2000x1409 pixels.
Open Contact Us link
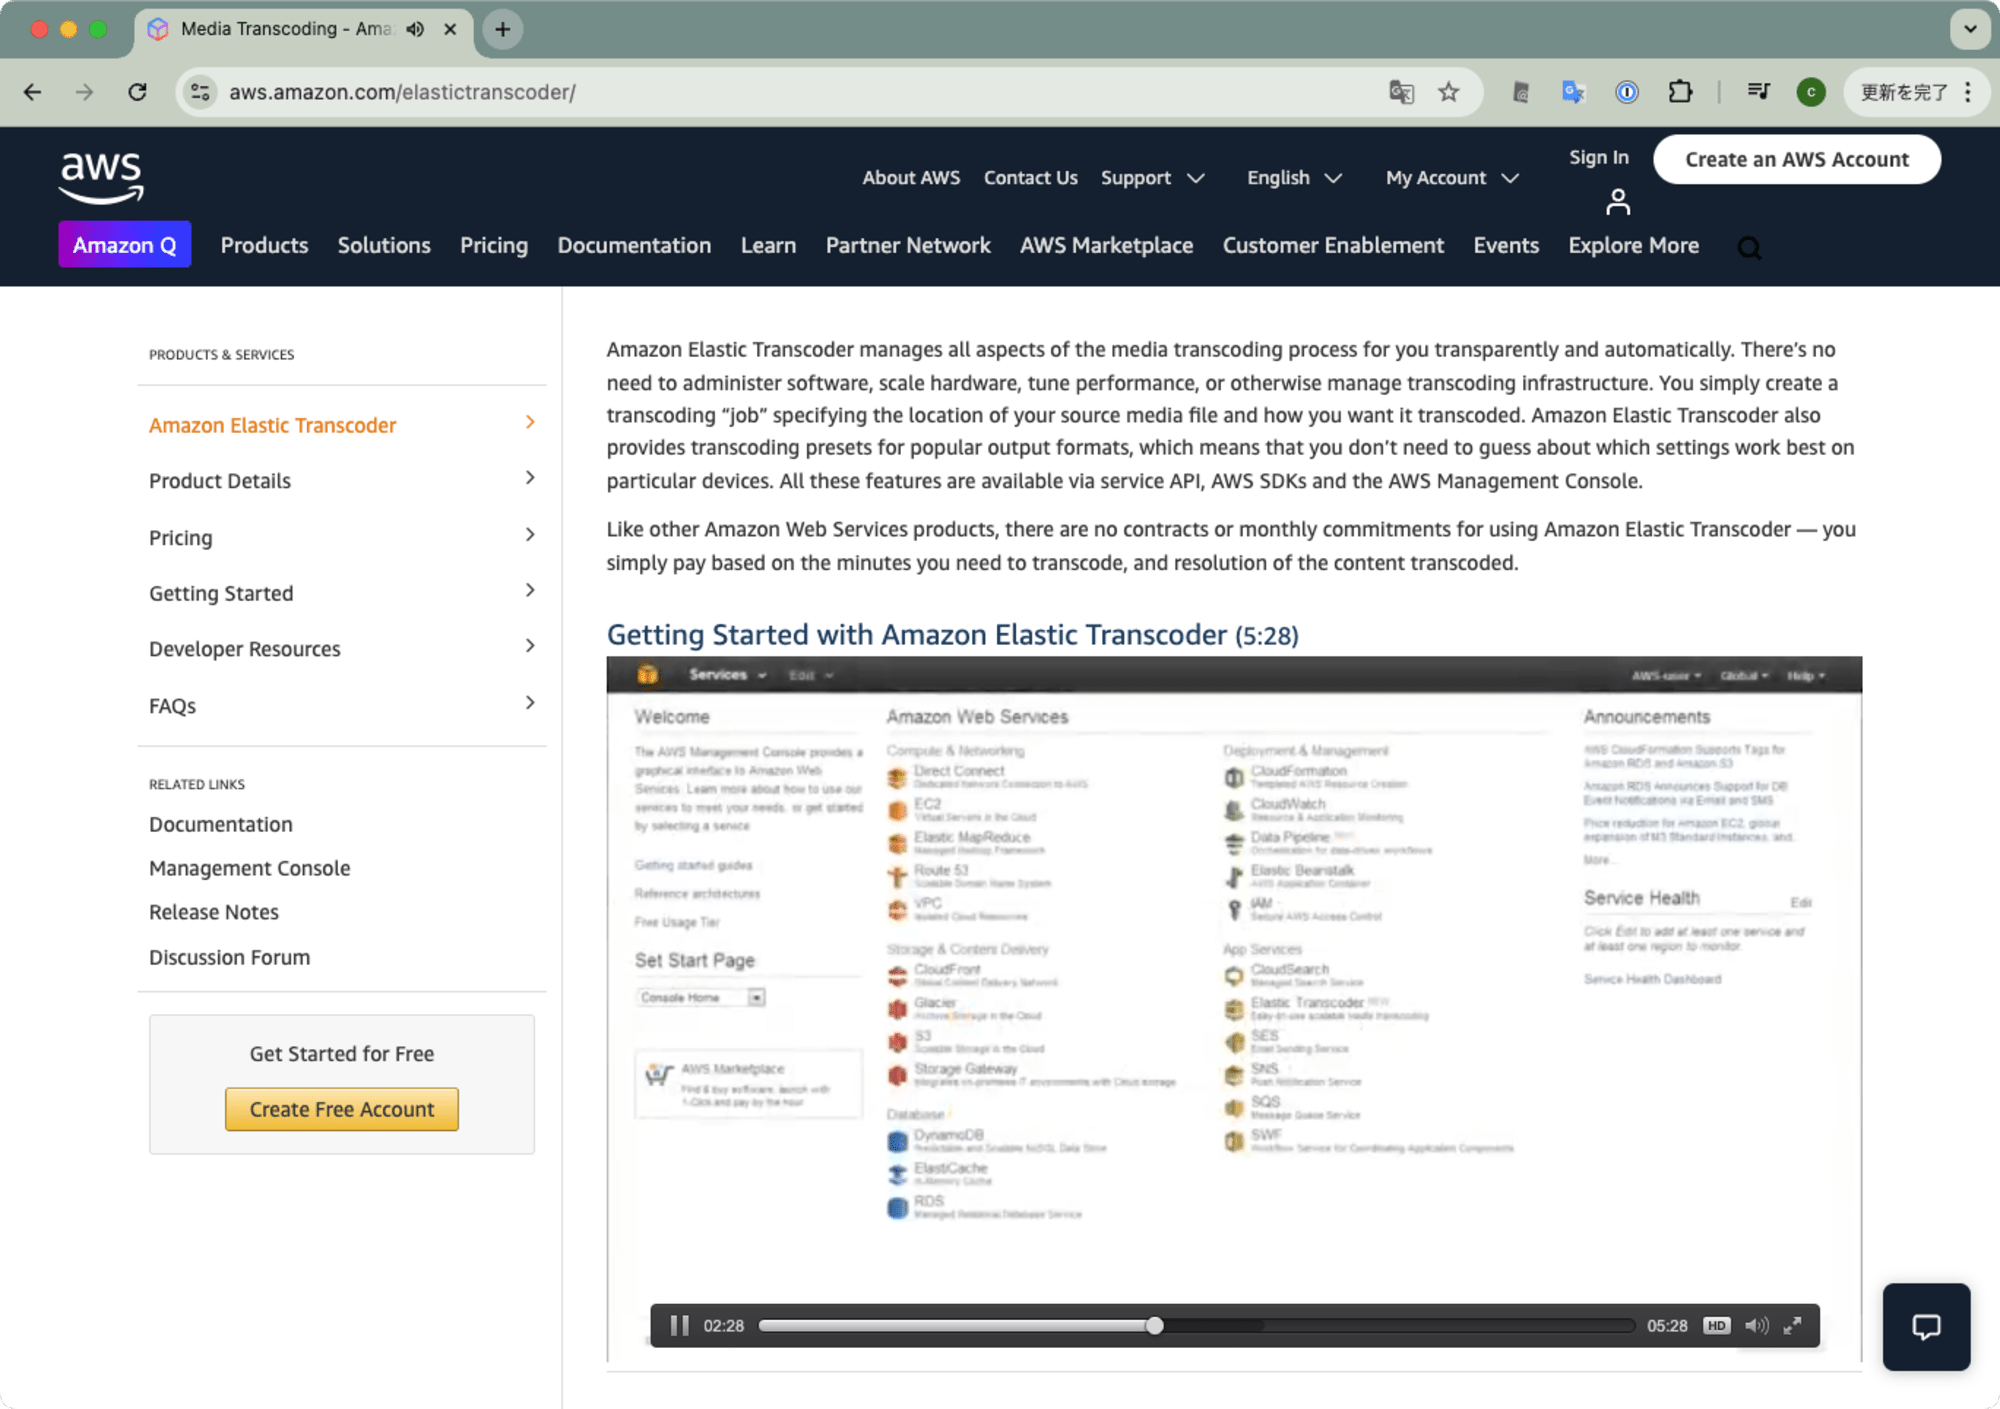[1030, 178]
